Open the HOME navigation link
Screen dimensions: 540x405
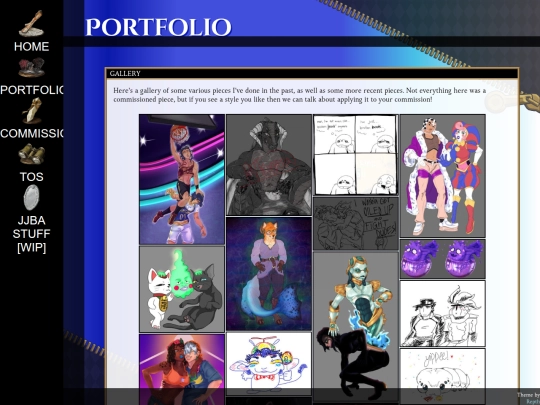click(x=31, y=46)
